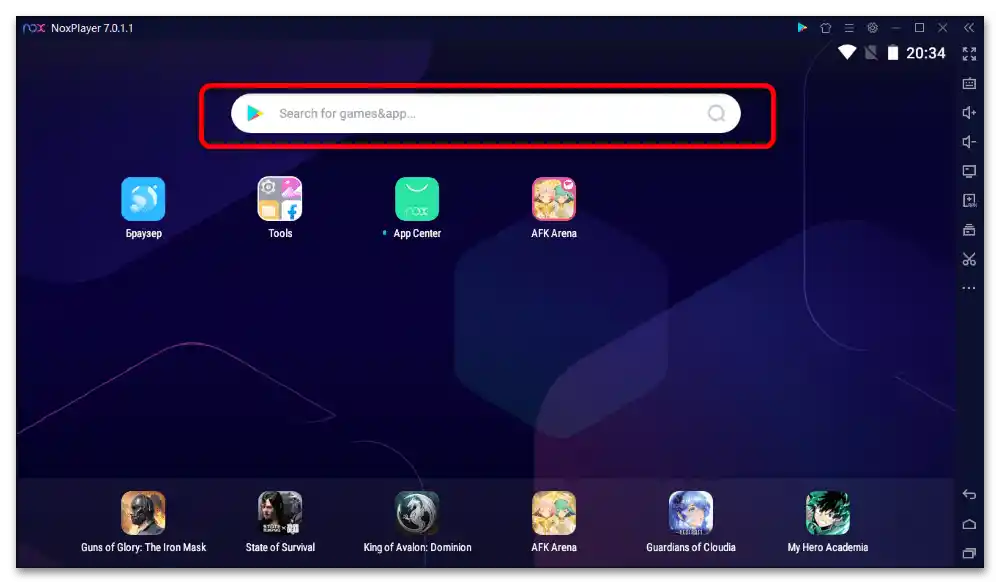
Task: Launch King of Avalon: Dominion
Action: click(x=417, y=513)
